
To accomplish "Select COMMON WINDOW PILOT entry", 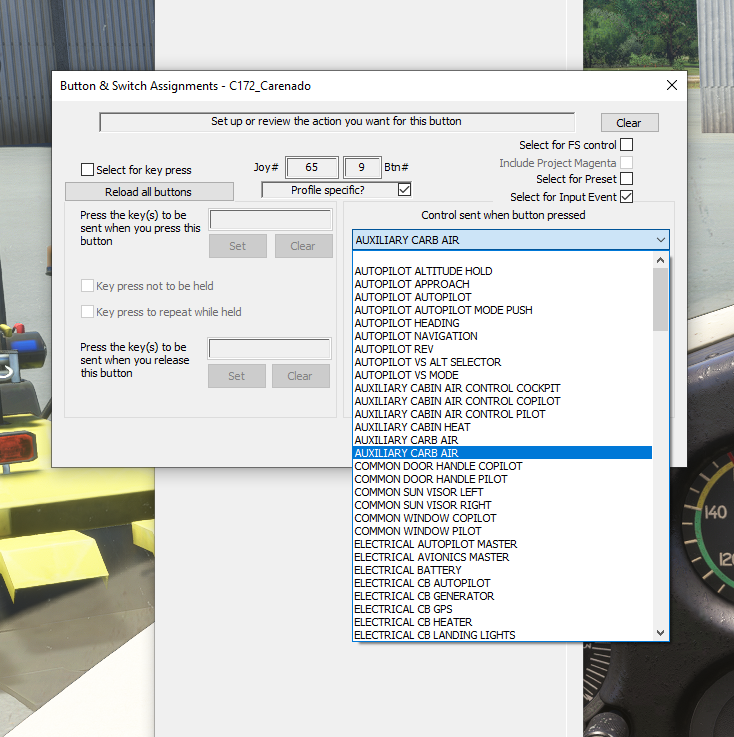I will click(502, 531).
